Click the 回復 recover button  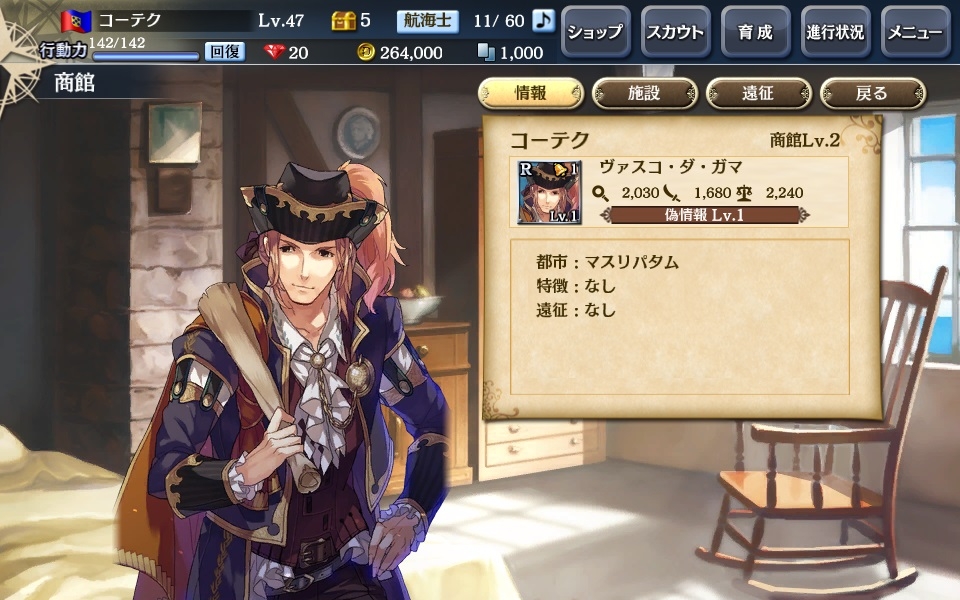[225, 51]
